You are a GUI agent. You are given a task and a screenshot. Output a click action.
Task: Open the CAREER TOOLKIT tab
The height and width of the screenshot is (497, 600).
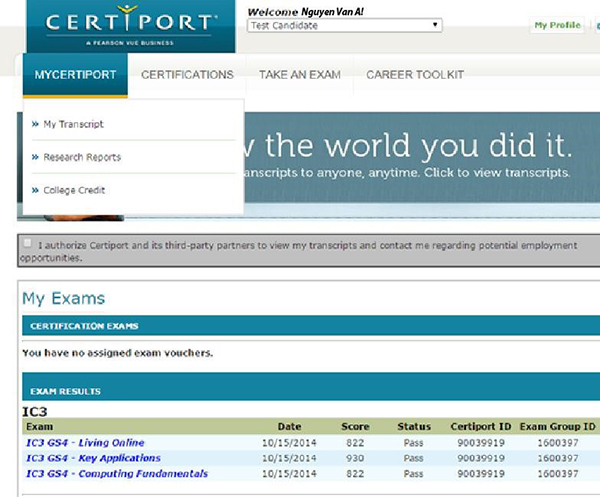point(415,74)
